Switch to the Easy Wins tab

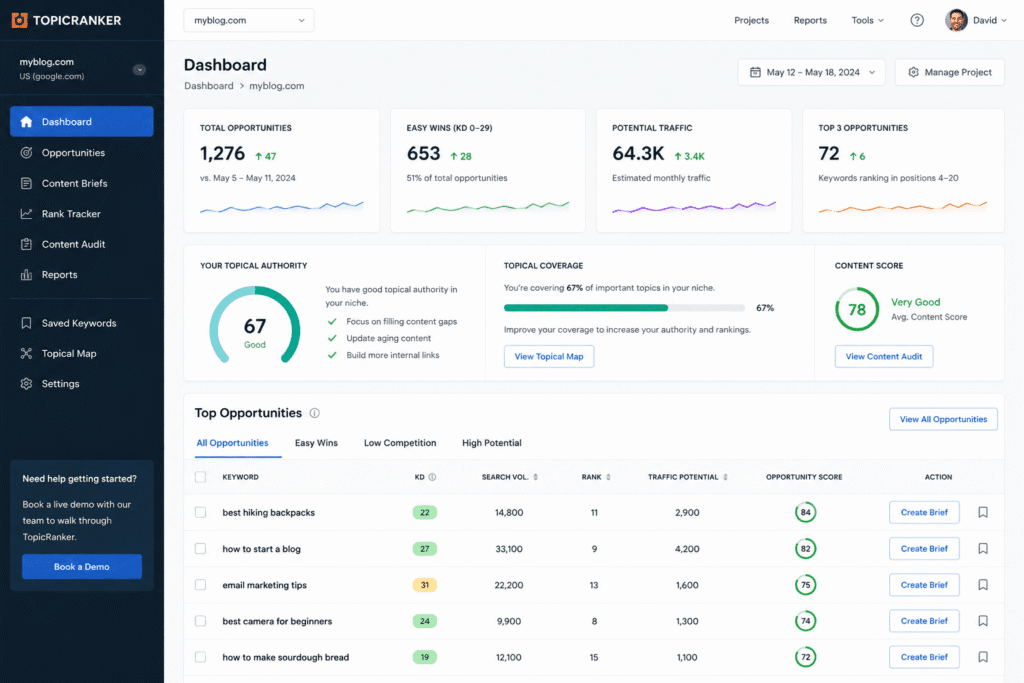pos(316,443)
